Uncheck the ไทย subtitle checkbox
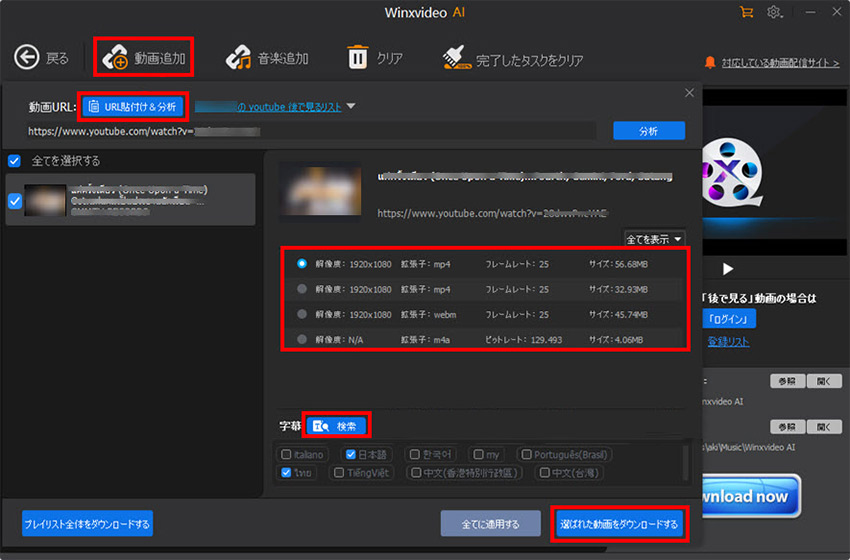The width and height of the screenshot is (850, 560). click(x=286, y=473)
